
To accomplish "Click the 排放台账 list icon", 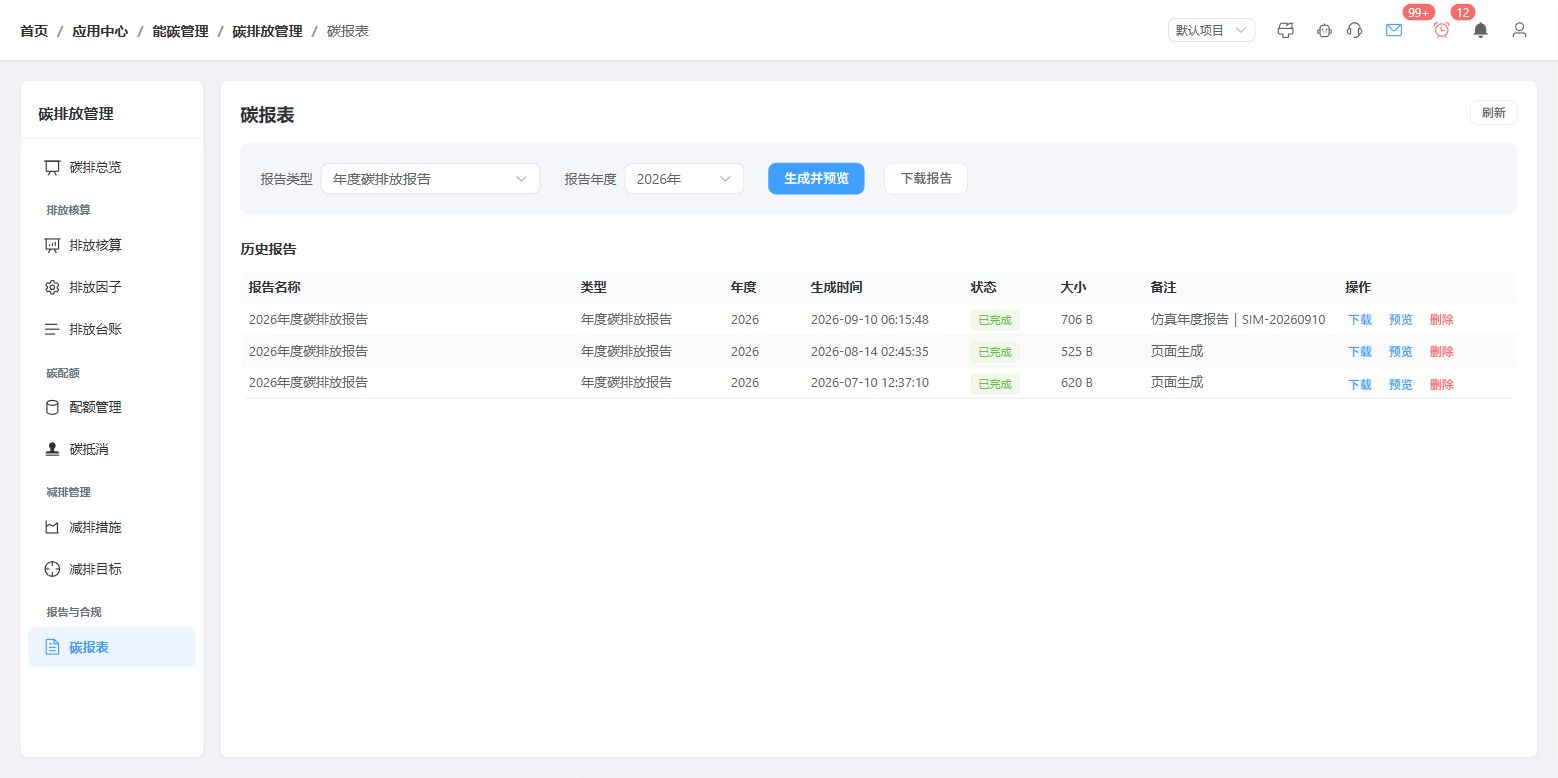I will [53, 329].
